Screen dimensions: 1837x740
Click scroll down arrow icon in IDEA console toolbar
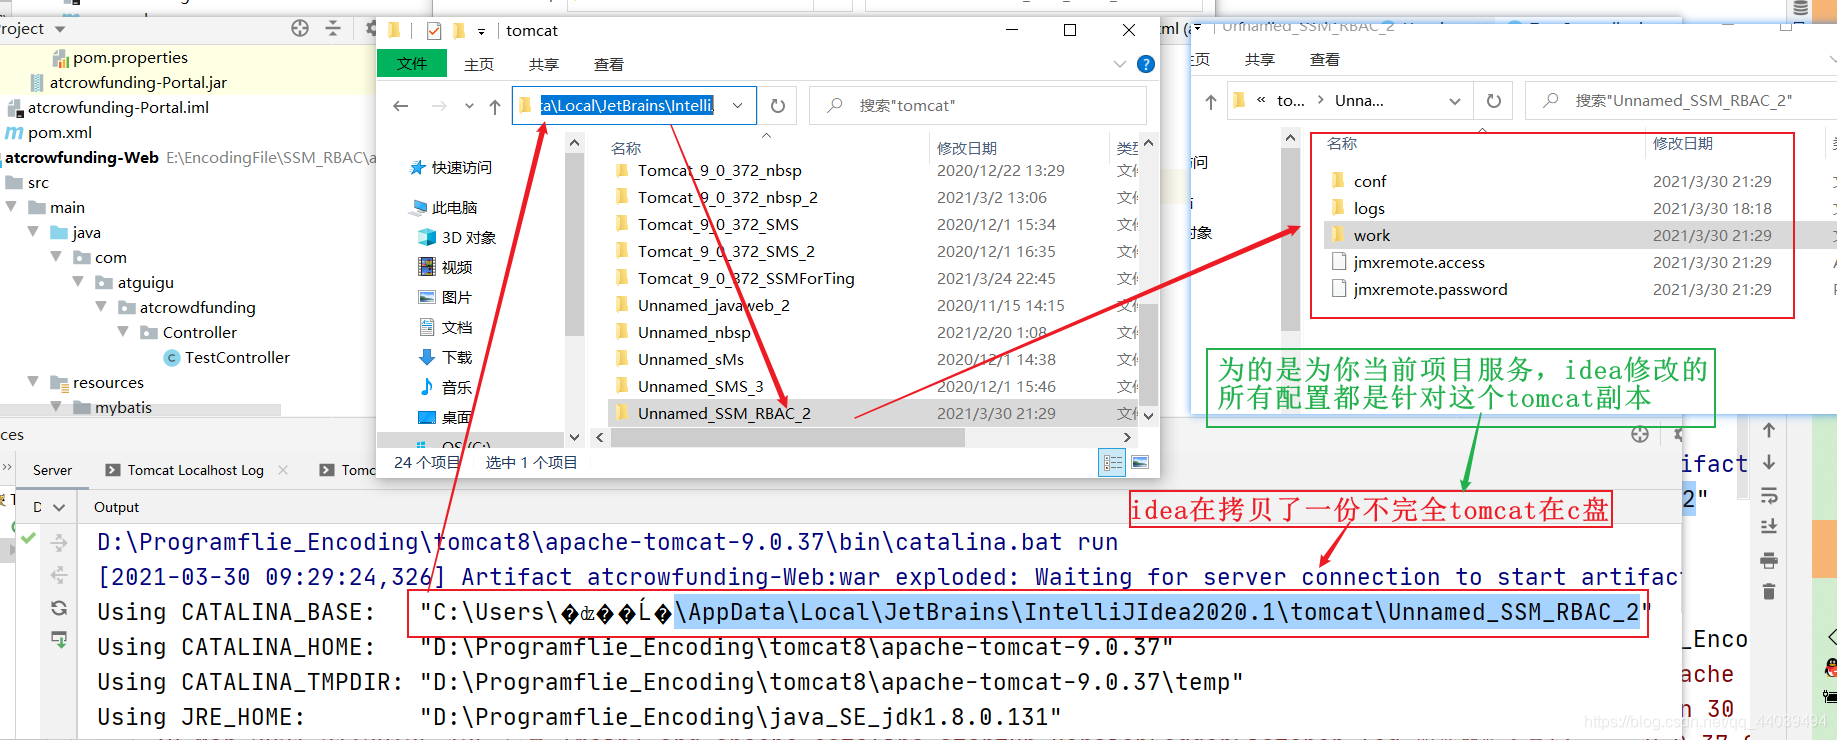point(1769,462)
